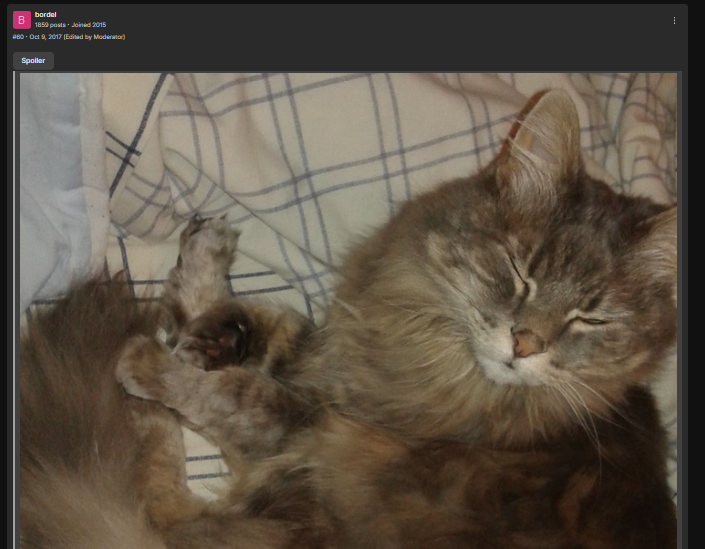Open the cat photo in the spoiler
The width and height of the screenshot is (705, 549).
coord(348,311)
